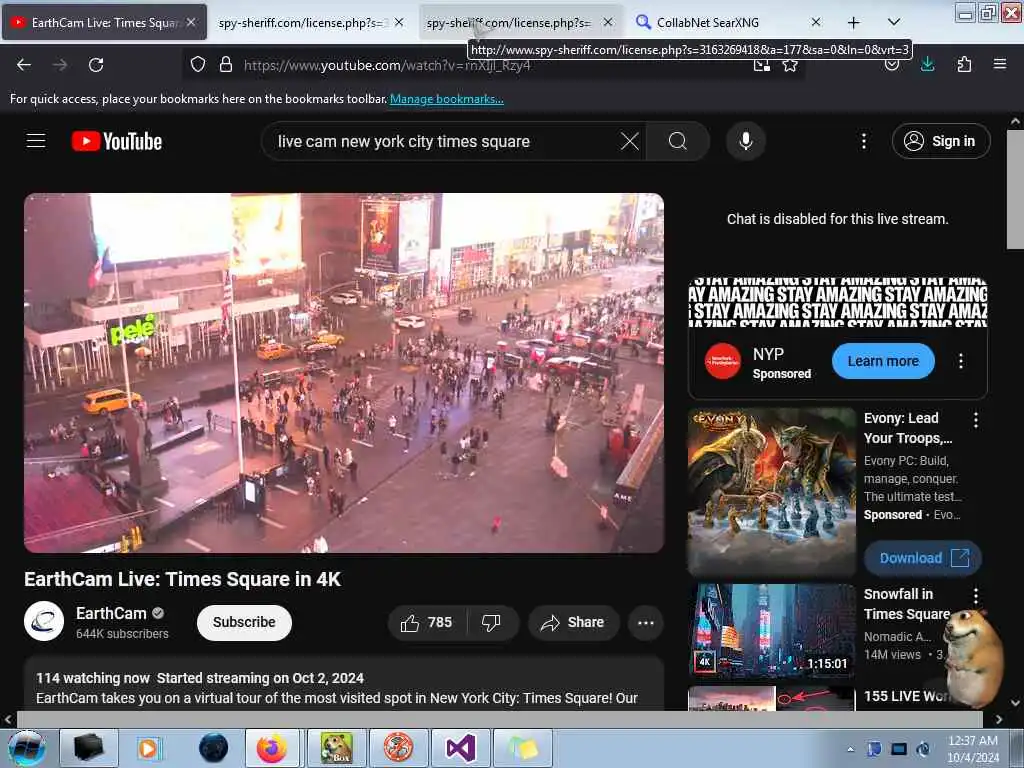Open options for Snowfall in Times Square video

tap(976, 596)
